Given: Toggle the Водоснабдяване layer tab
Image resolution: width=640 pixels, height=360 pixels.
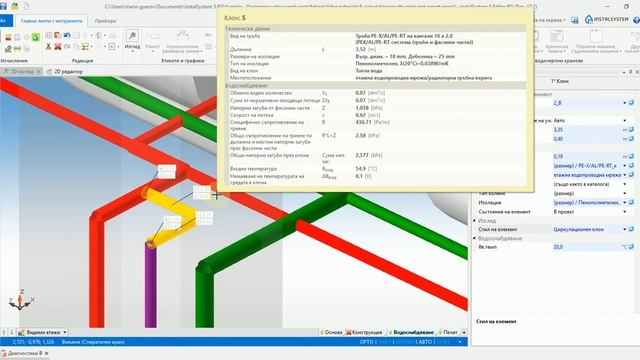Looking at the screenshot, I should pyautogui.click(x=410, y=332).
